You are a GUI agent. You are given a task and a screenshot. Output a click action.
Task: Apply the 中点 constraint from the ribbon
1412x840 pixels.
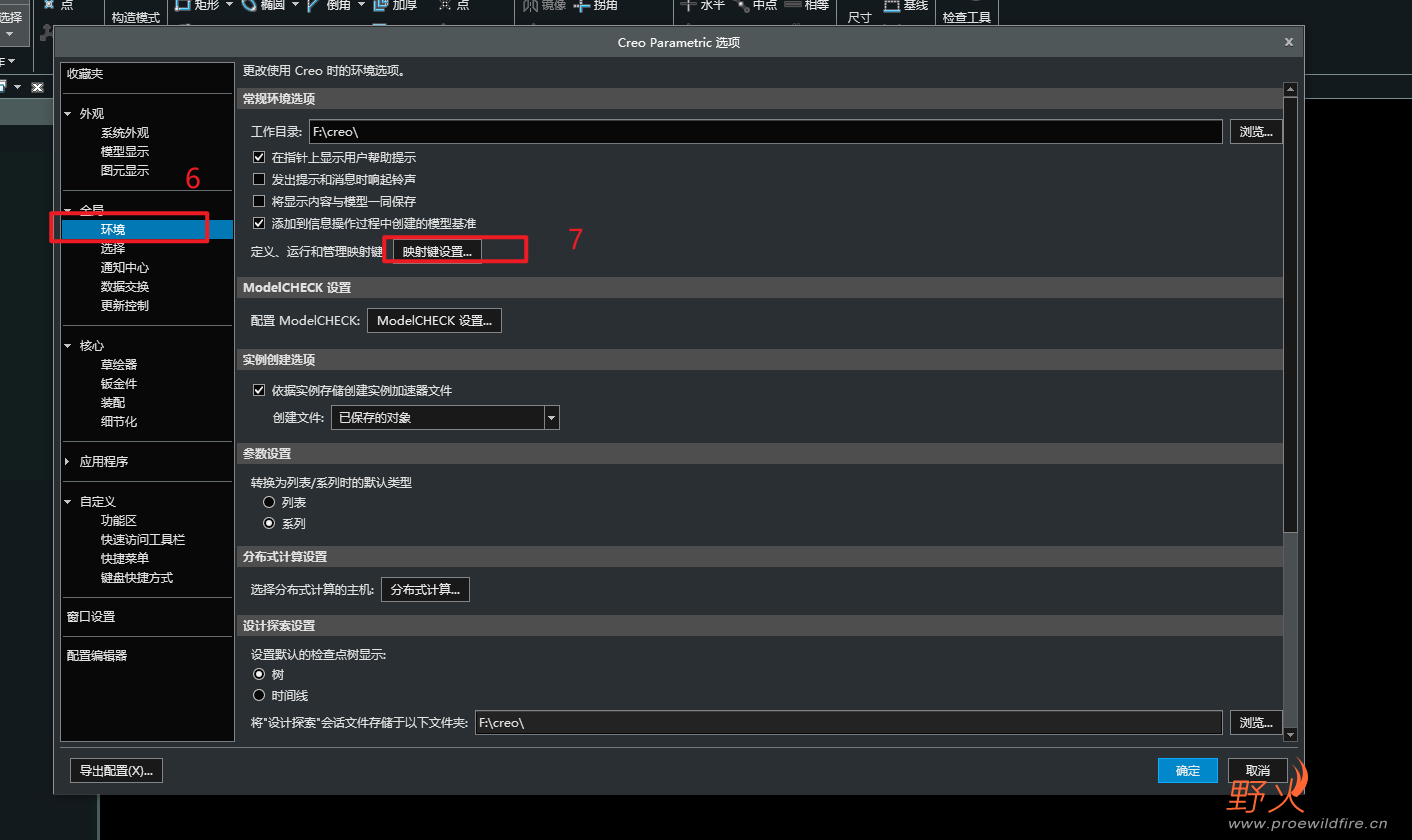pyautogui.click(x=756, y=5)
